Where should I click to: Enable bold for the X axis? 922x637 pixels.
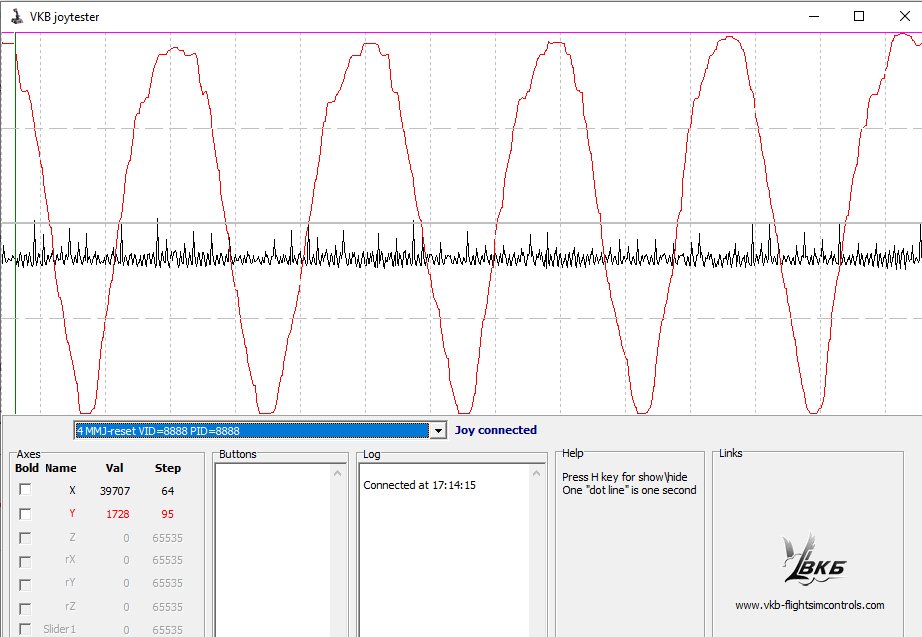(25, 490)
